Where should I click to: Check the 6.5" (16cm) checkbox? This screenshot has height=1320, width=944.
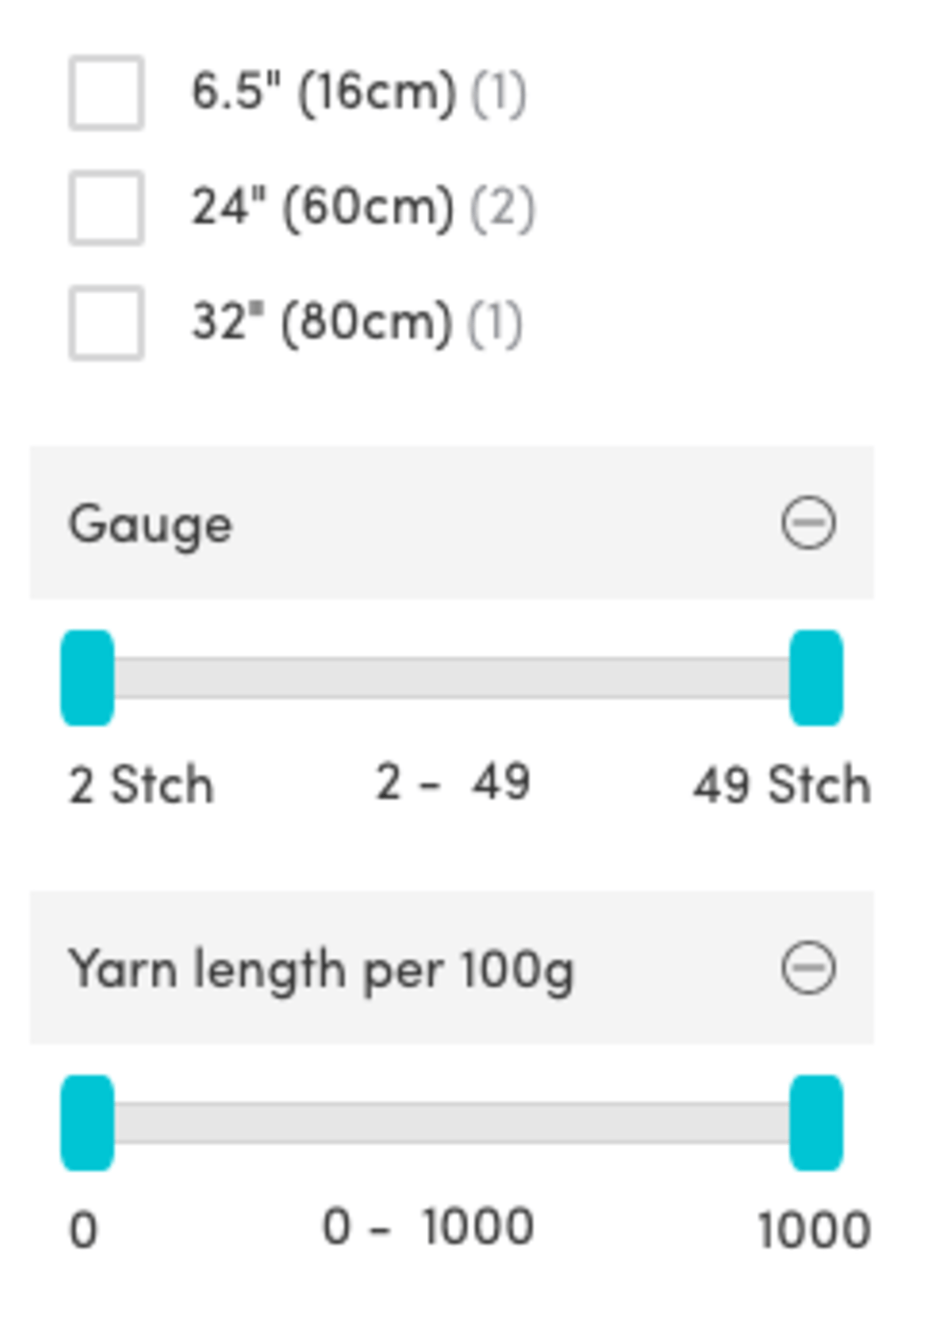click(x=106, y=93)
